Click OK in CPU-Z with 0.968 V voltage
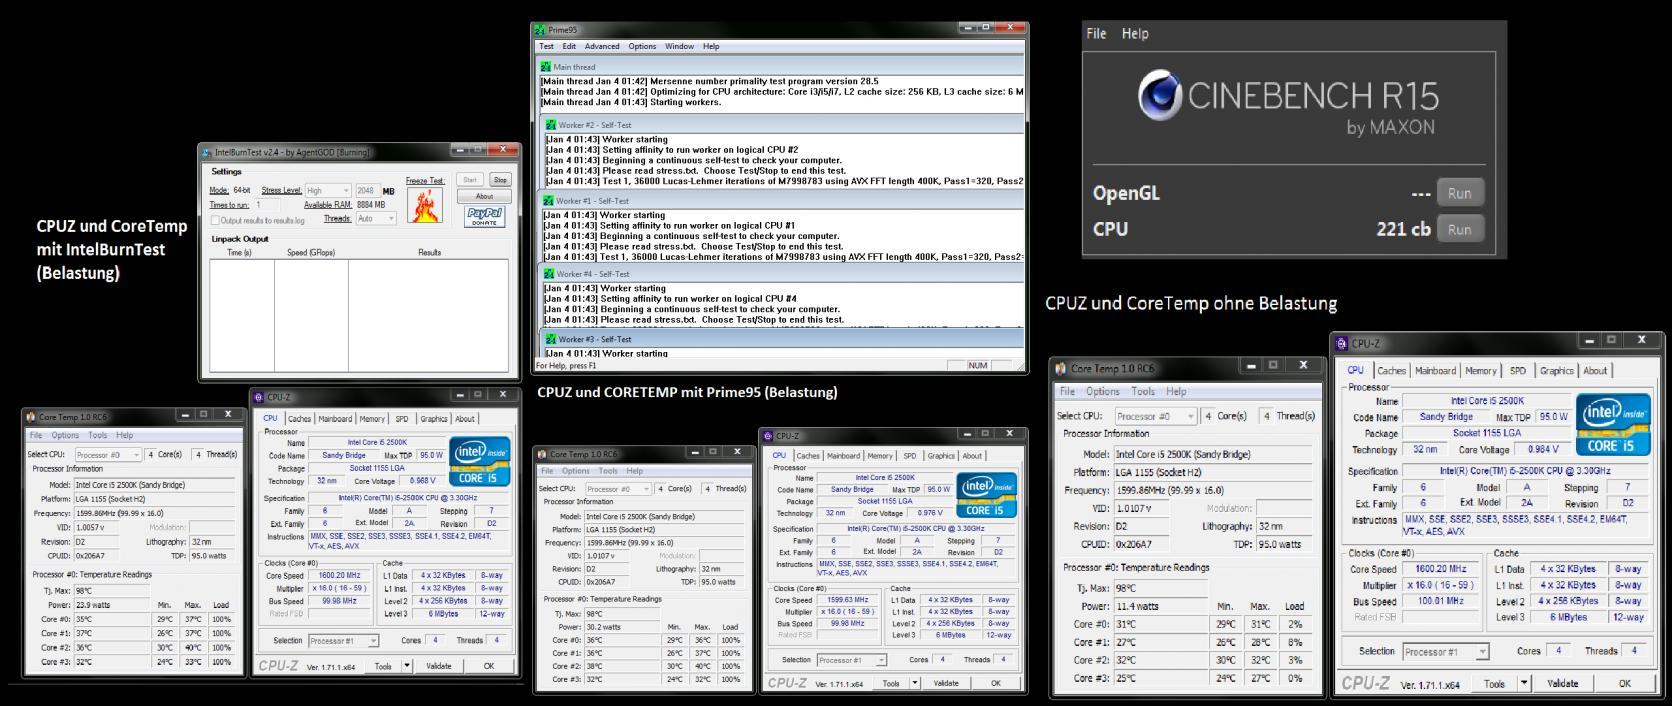Image resolution: width=1672 pixels, height=706 pixels. (489, 666)
